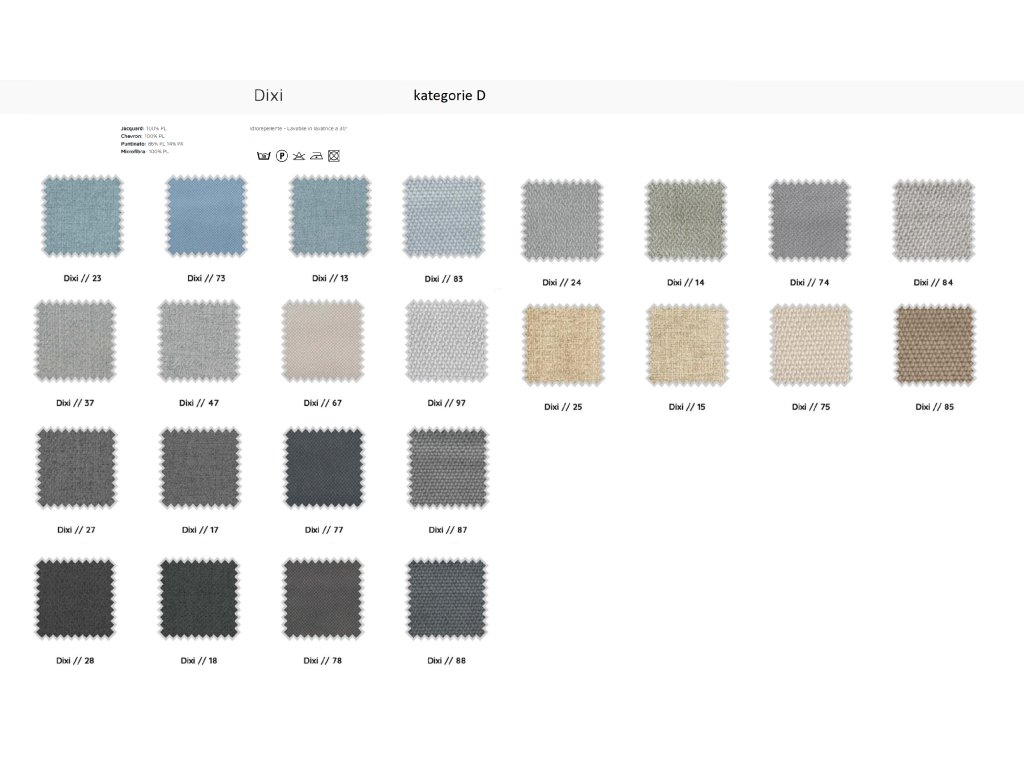
Task: Select the charcoal Dixi 28 swatch
Action: click(x=76, y=599)
